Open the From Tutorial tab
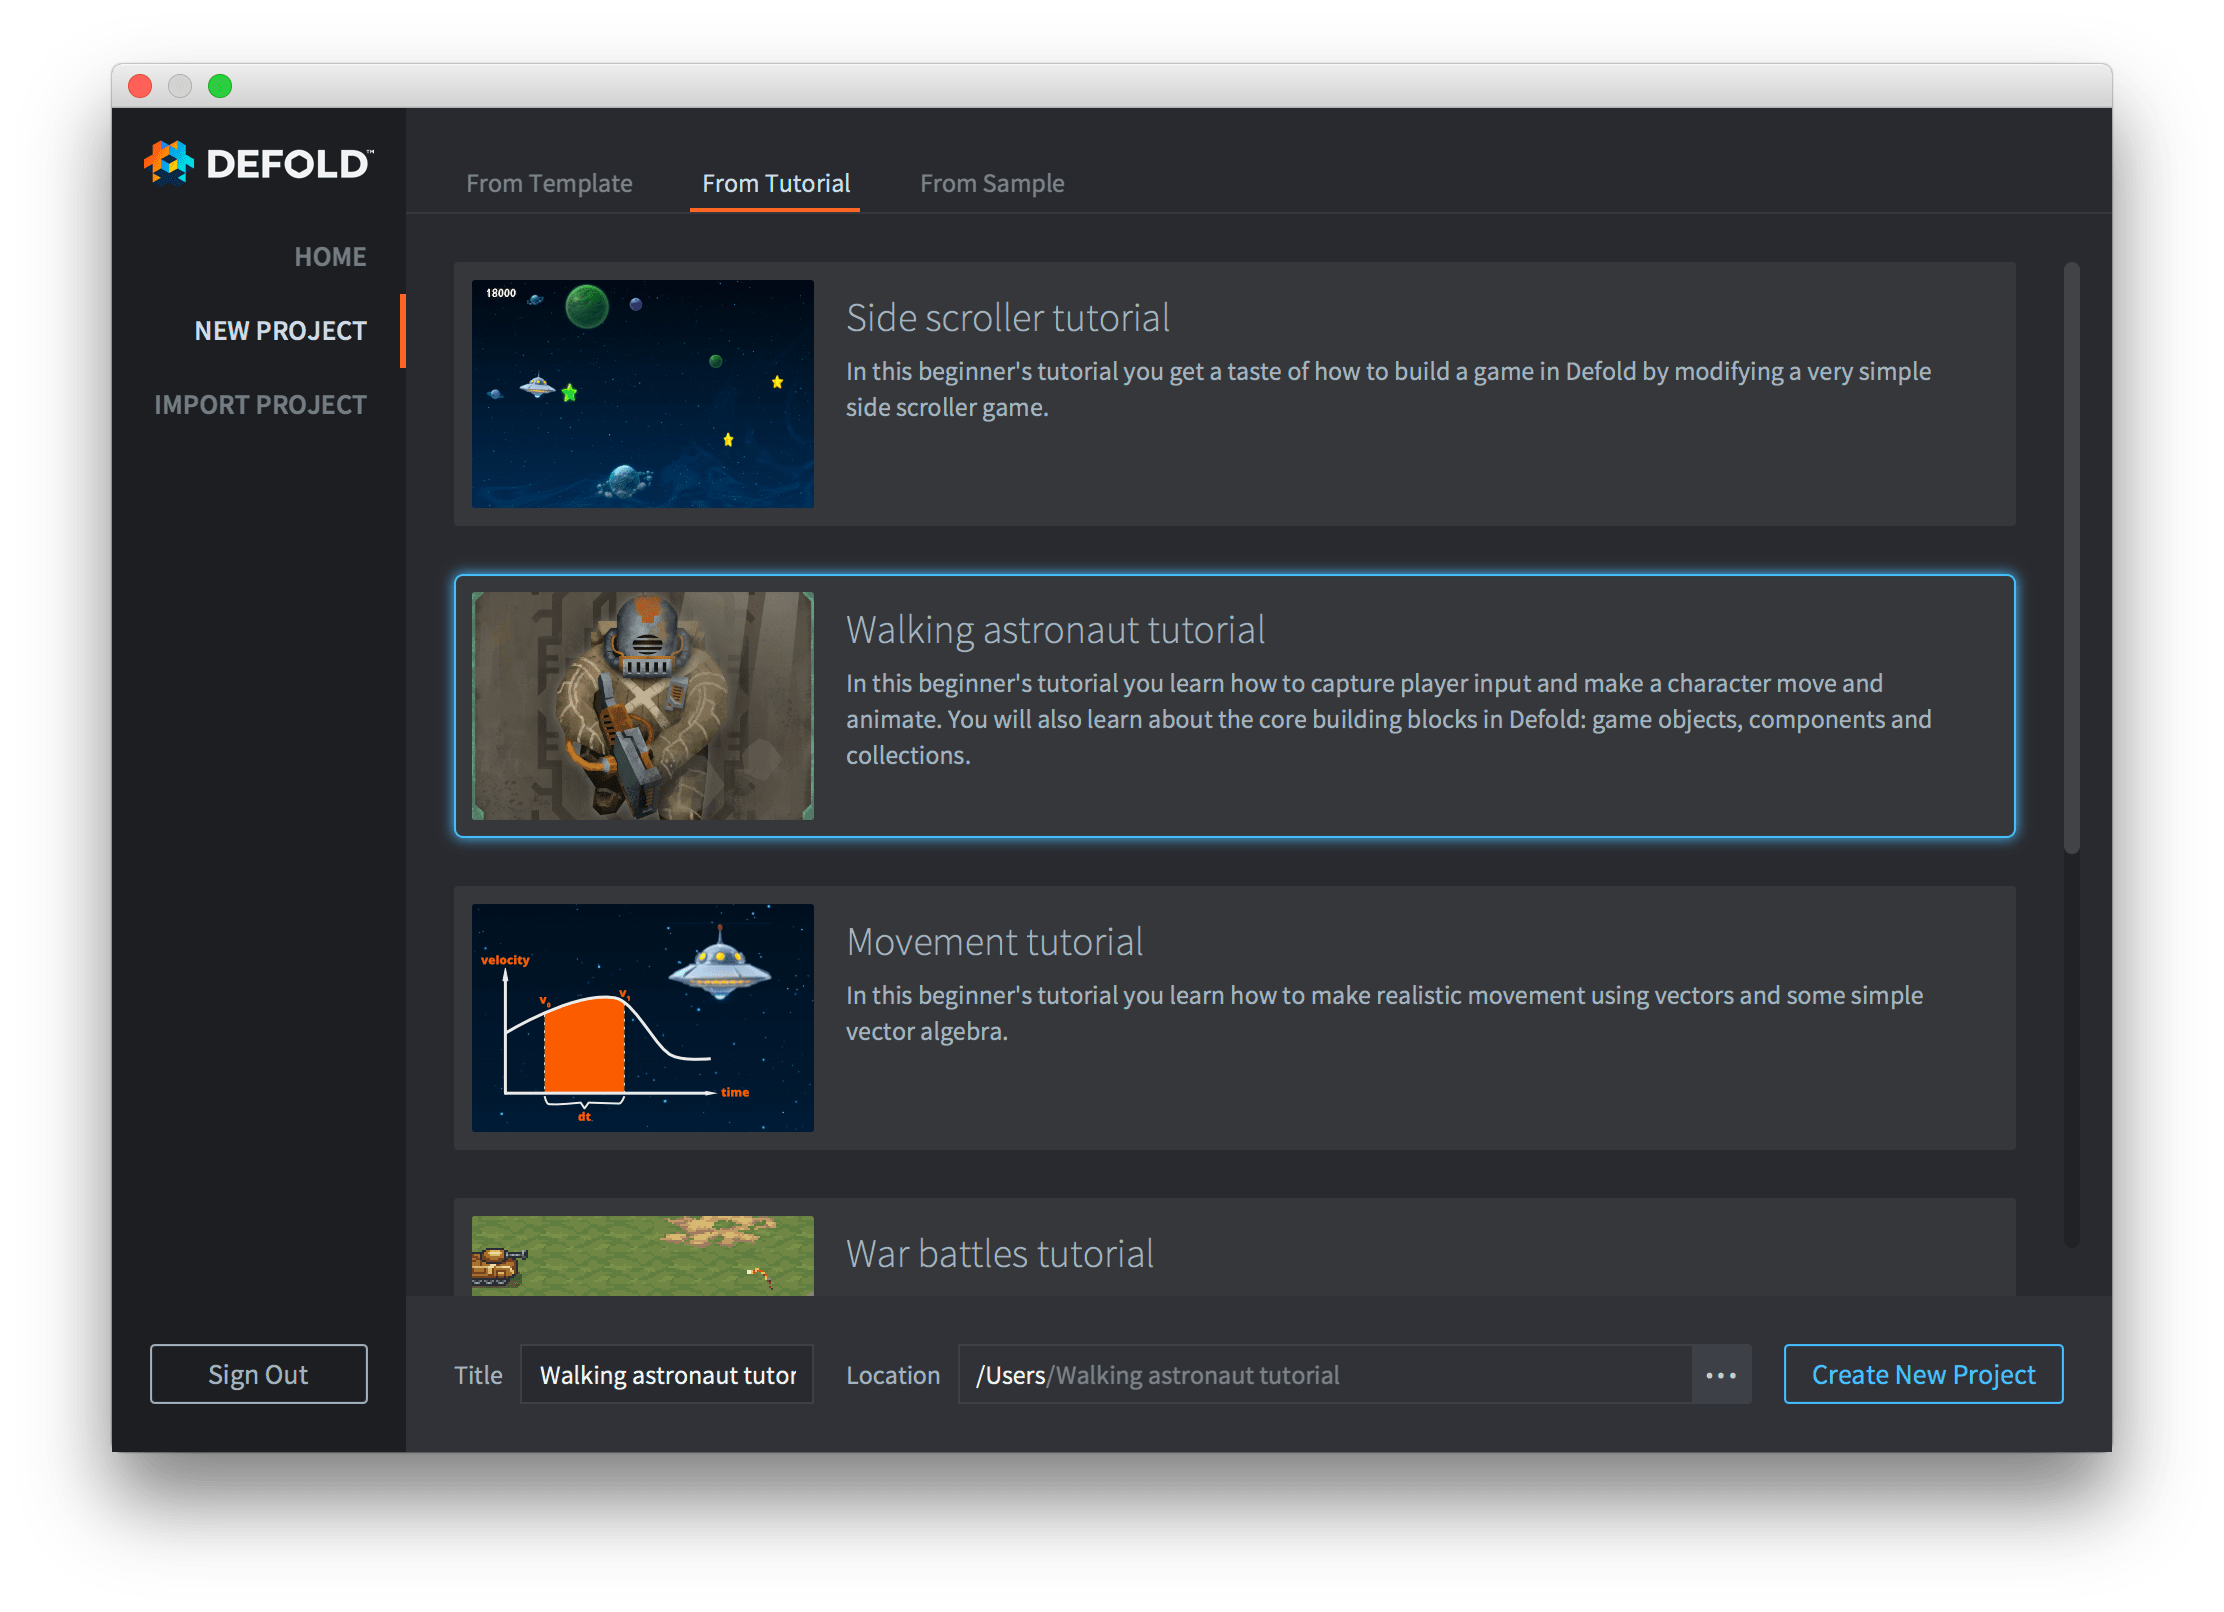The height and width of the screenshot is (1612, 2224). (775, 184)
